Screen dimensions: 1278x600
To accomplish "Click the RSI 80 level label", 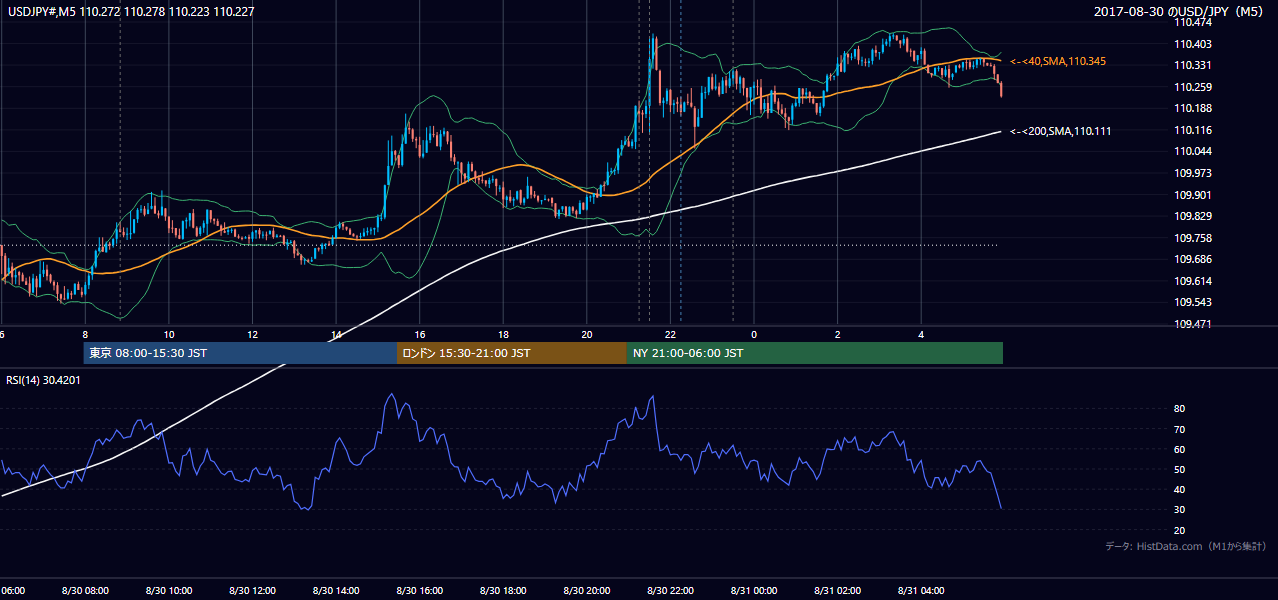I will click(x=1179, y=409).
